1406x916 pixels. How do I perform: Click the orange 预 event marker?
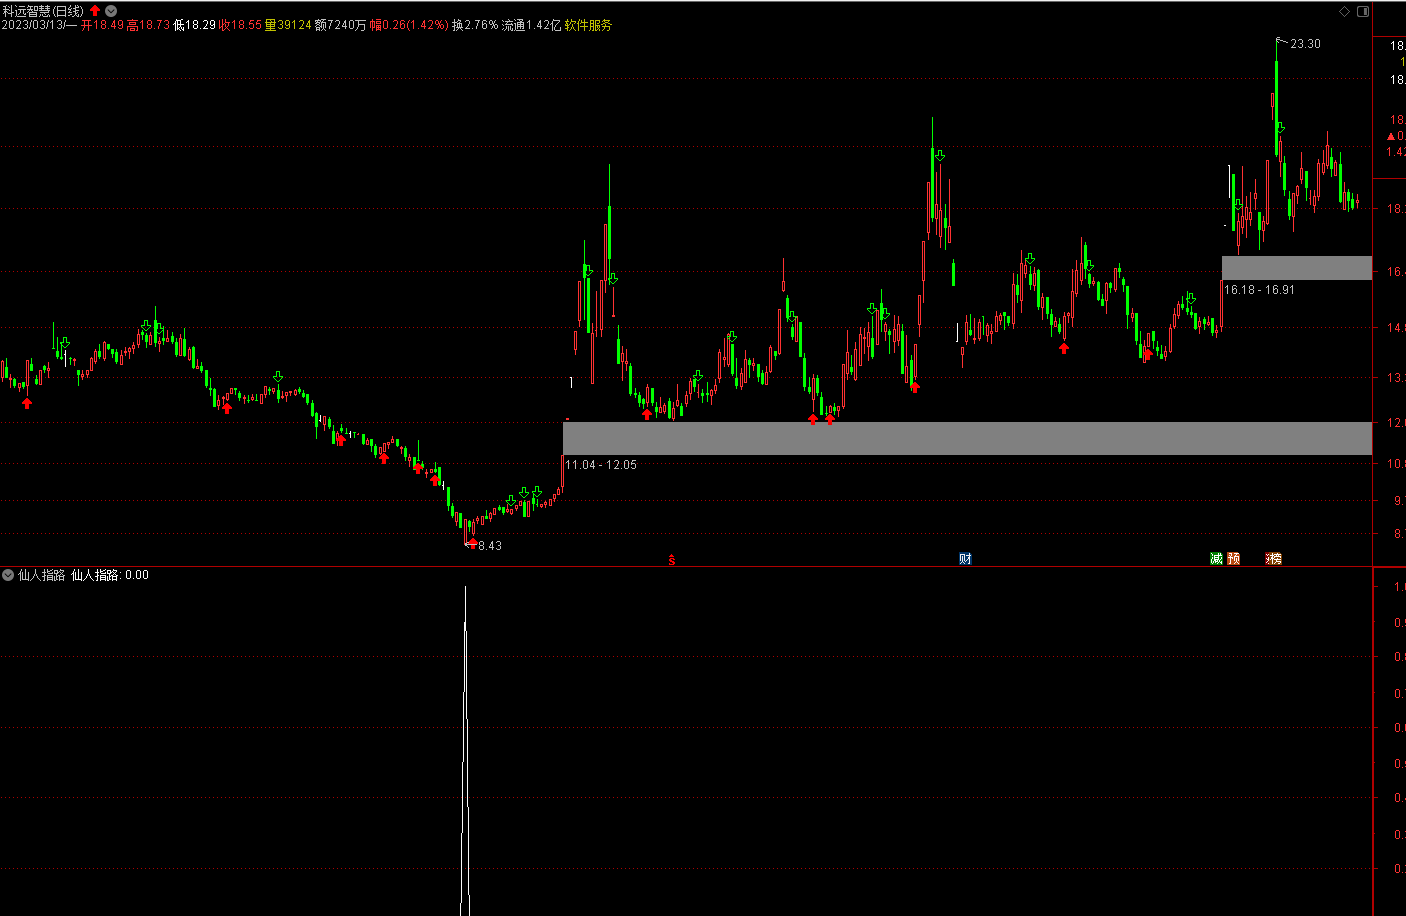[x=1234, y=559]
